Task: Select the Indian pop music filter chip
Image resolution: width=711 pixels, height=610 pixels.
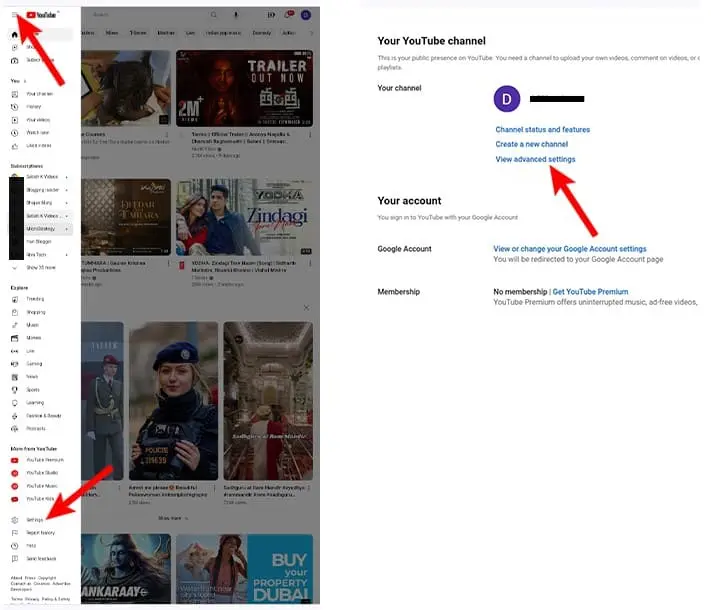Action: (224, 33)
